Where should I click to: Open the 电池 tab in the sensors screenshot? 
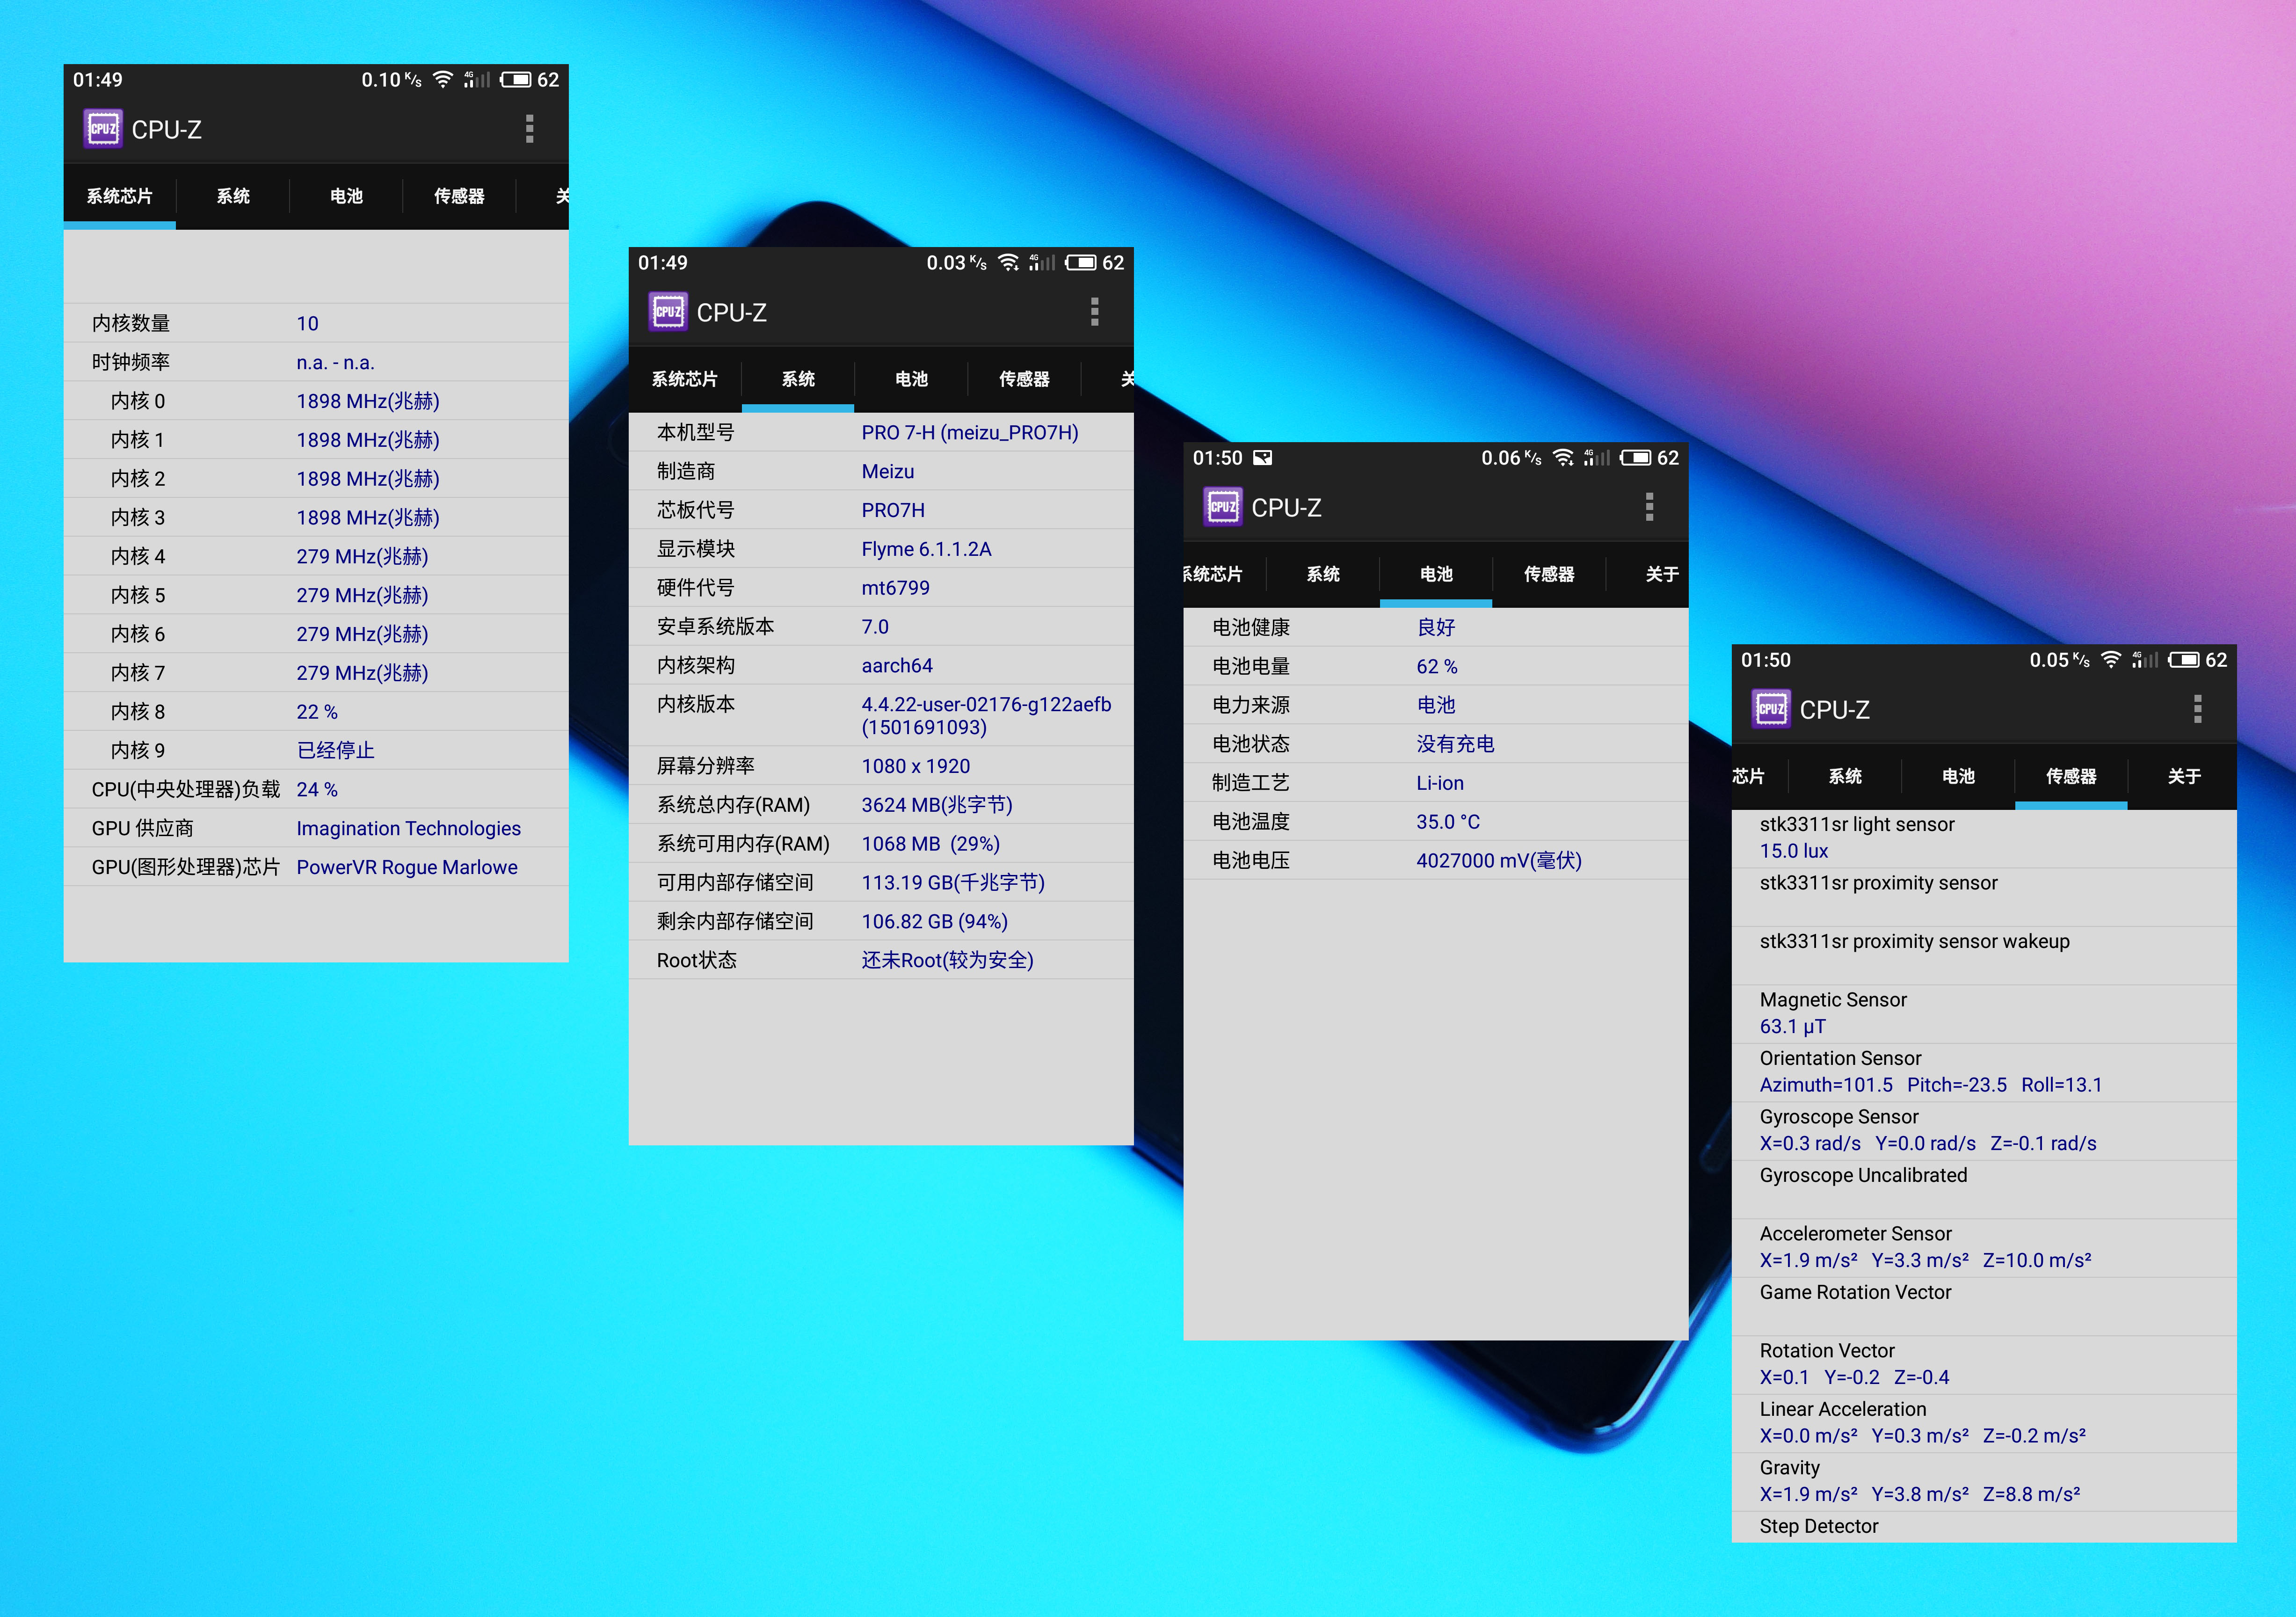[x=1958, y=776]
